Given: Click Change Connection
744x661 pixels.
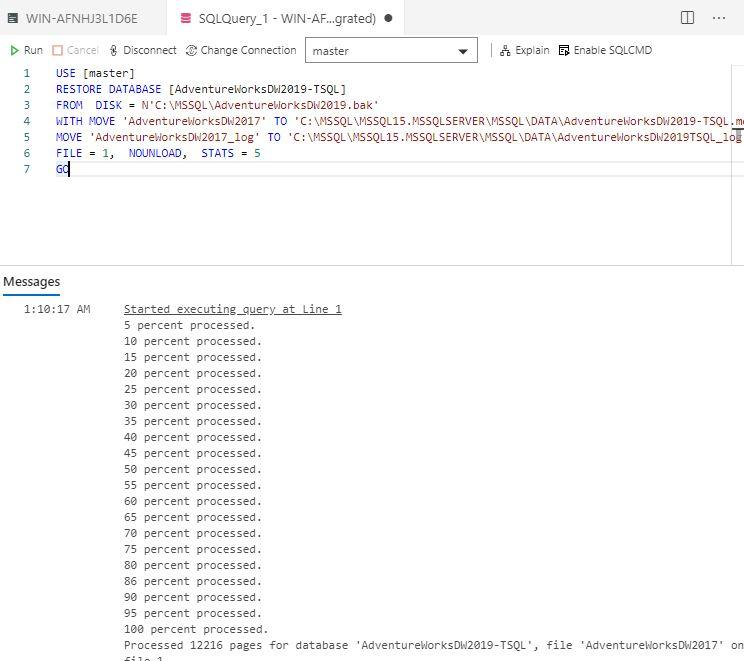Looking at the screenshot, I should point(241,50).
